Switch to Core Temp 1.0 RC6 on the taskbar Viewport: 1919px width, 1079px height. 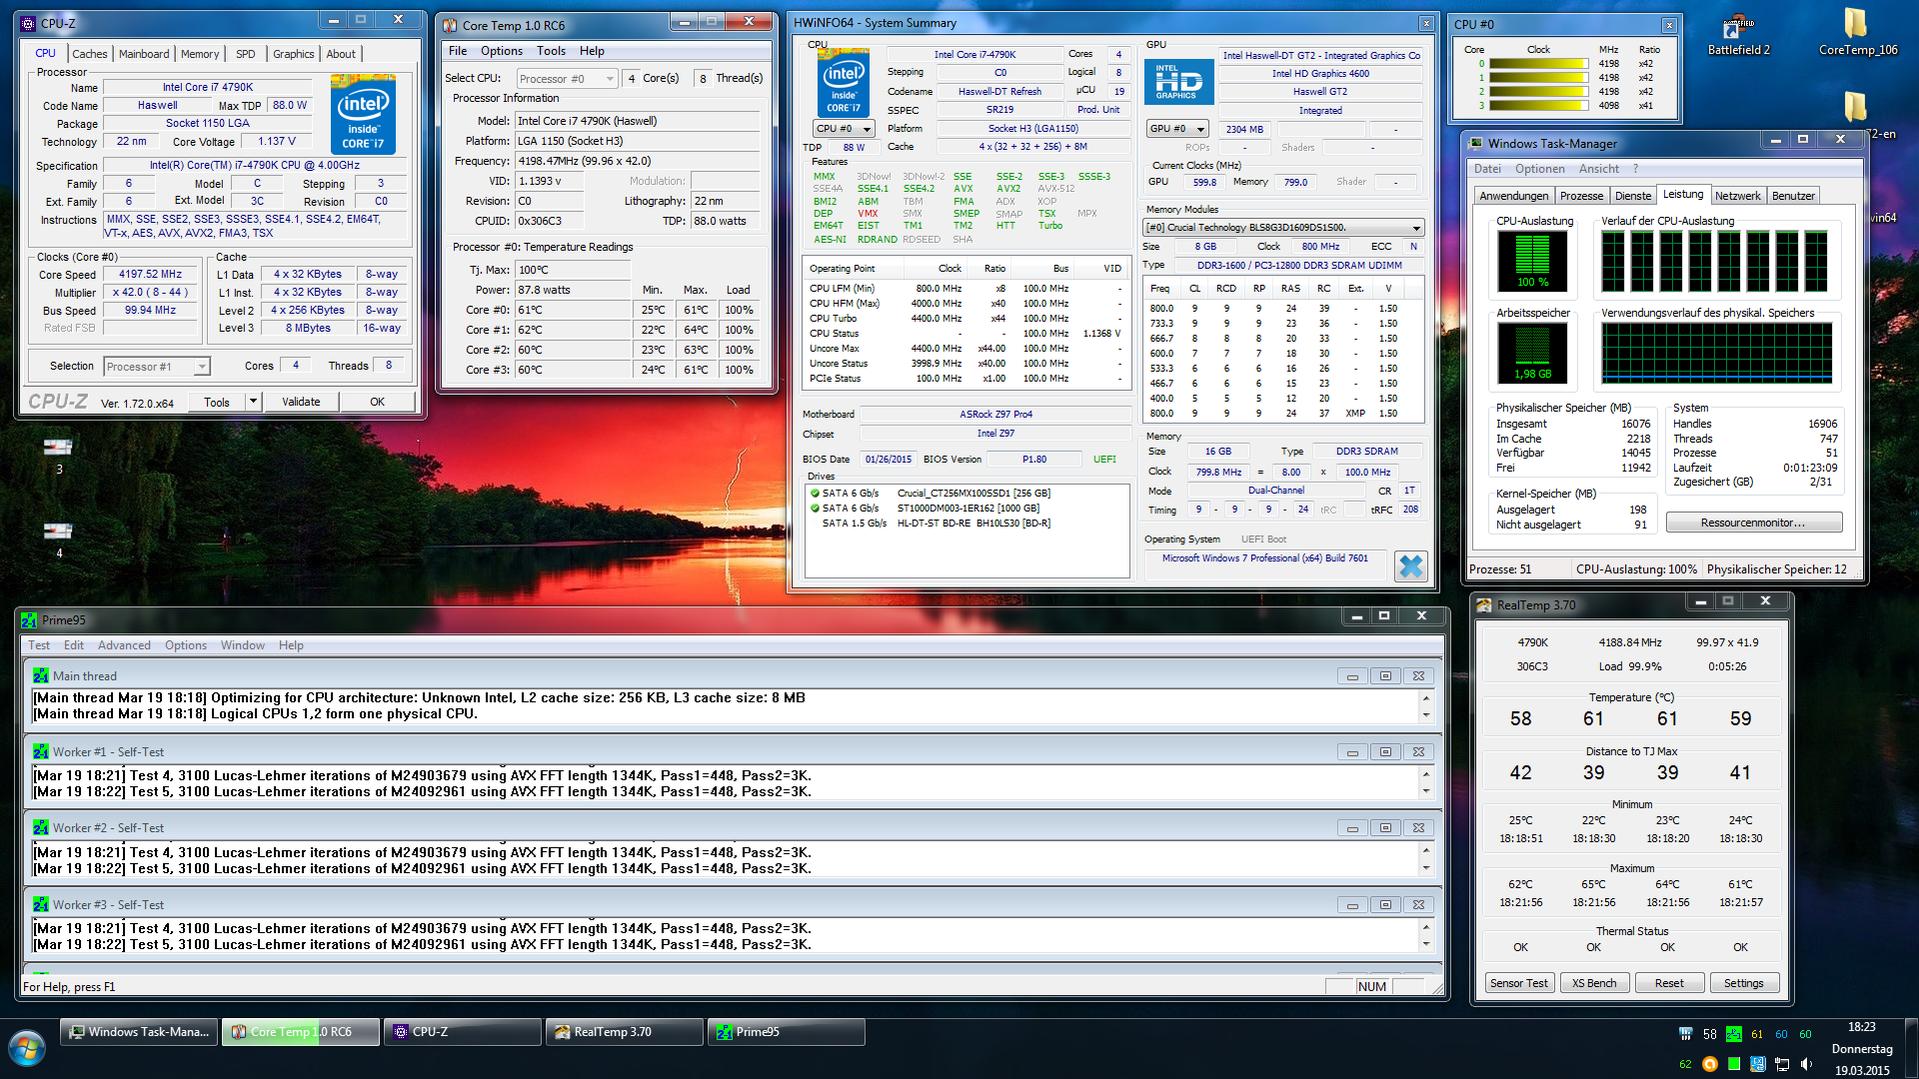point(301,1032)
